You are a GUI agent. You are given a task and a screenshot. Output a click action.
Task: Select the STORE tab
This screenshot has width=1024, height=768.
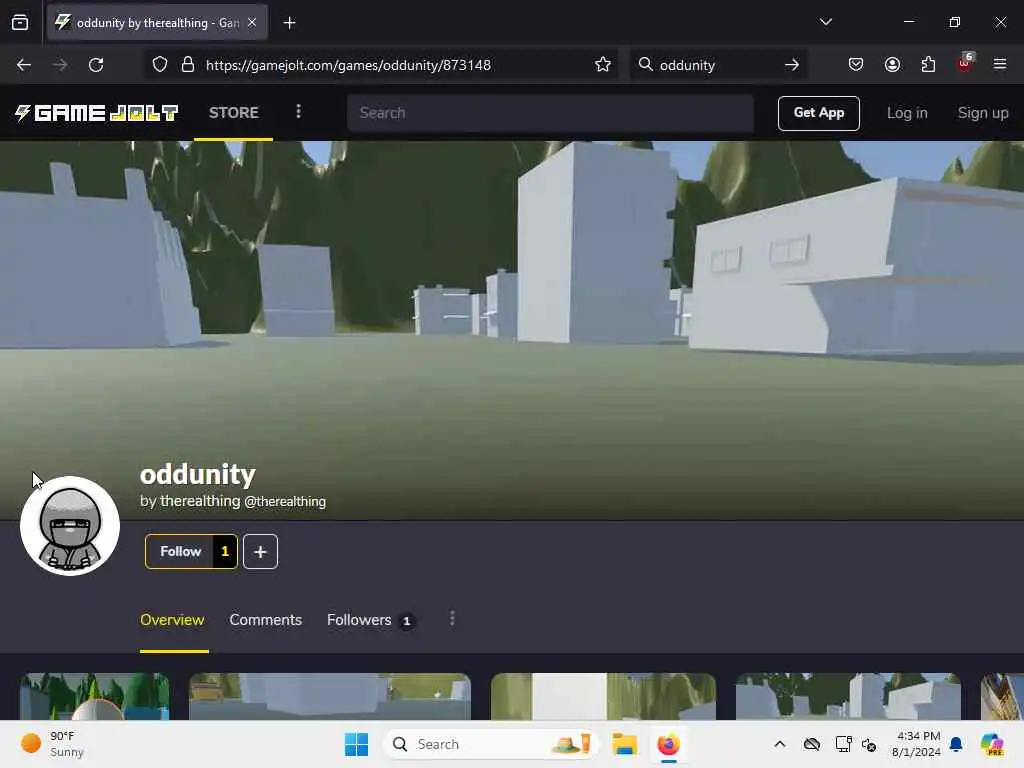tap(234, 112)
